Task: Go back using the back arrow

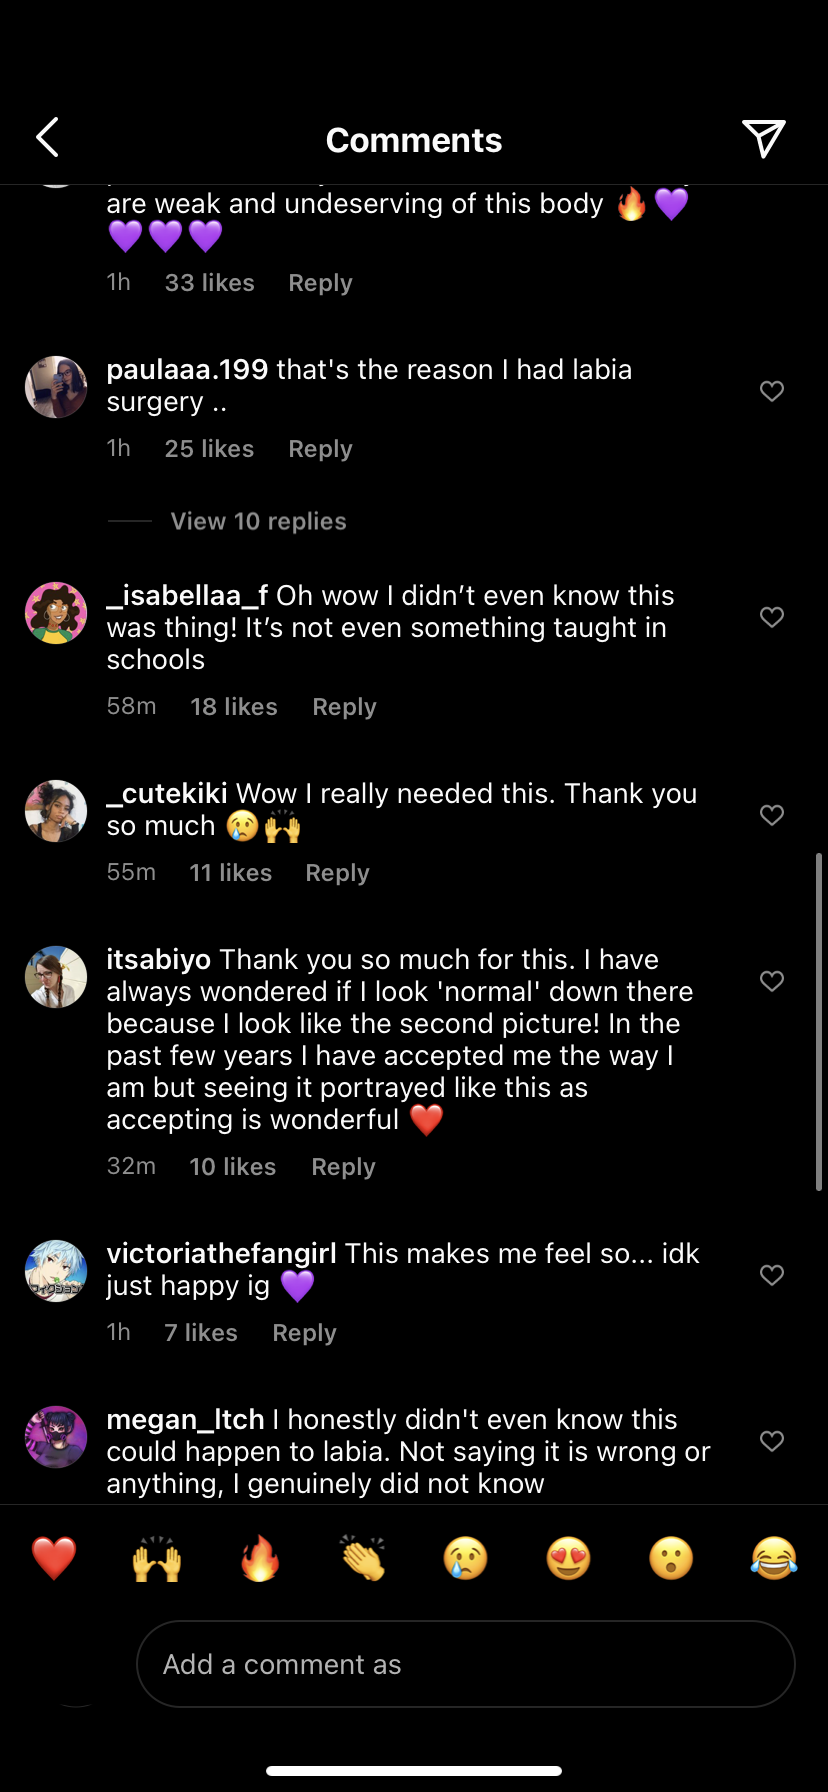Action: [x=48, y=138]
